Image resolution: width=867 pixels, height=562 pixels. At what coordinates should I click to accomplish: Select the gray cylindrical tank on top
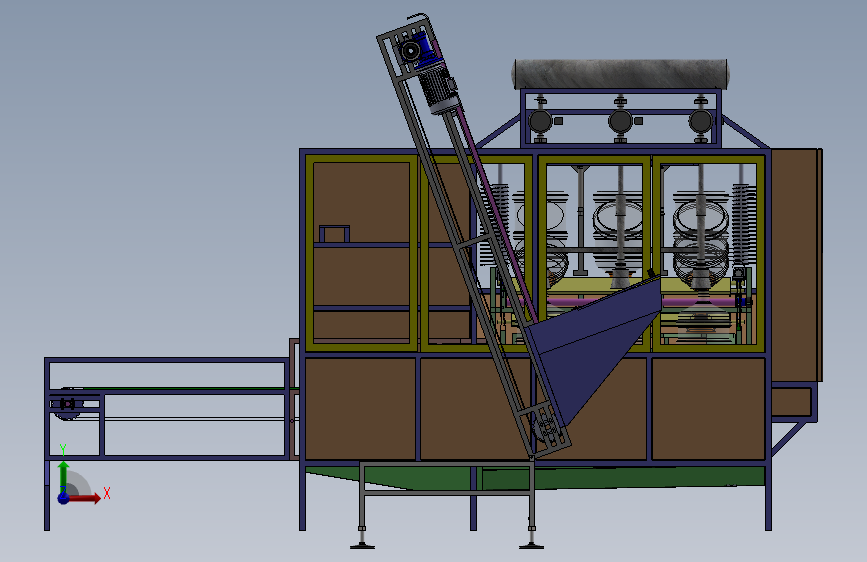click(621, 74)
